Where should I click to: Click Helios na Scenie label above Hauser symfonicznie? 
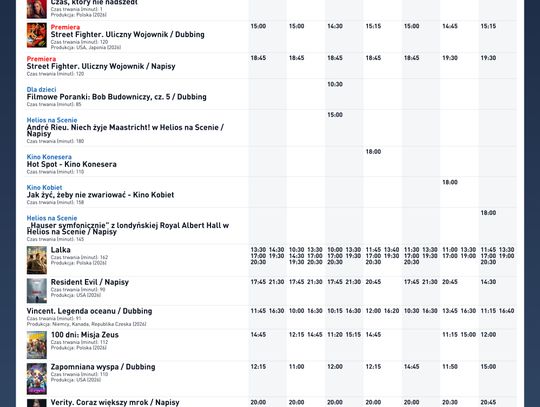coord(52,218)
